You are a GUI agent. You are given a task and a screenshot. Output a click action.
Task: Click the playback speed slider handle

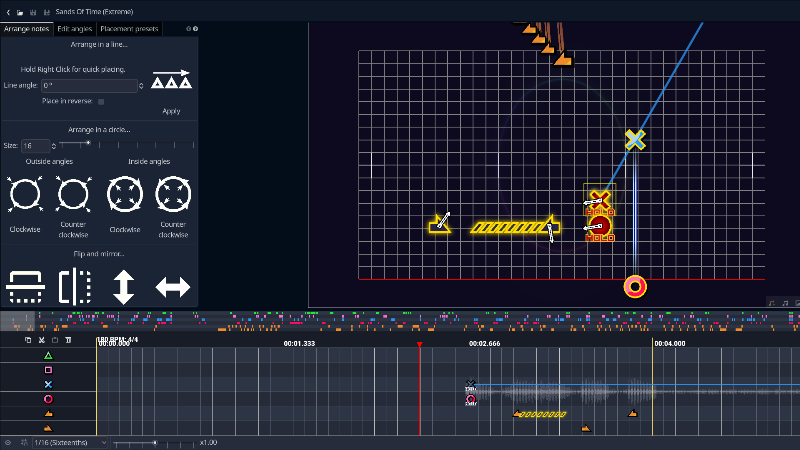coord(155,443)
